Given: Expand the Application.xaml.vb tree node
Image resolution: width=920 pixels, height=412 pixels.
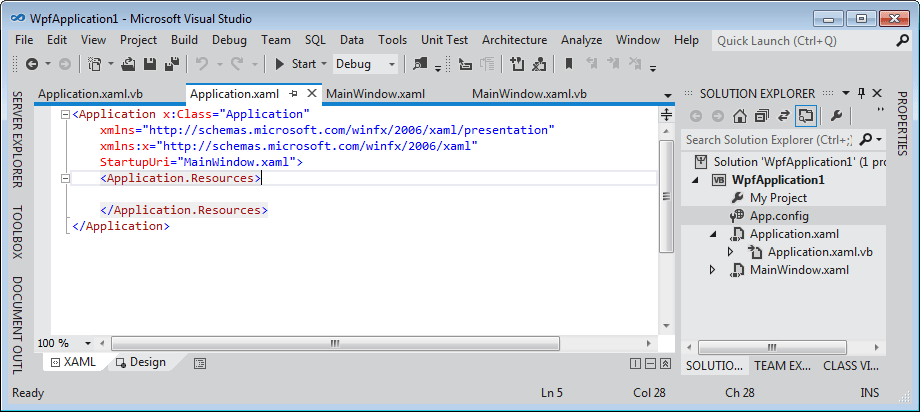Looking at the screenshot, I should (731, 252).
